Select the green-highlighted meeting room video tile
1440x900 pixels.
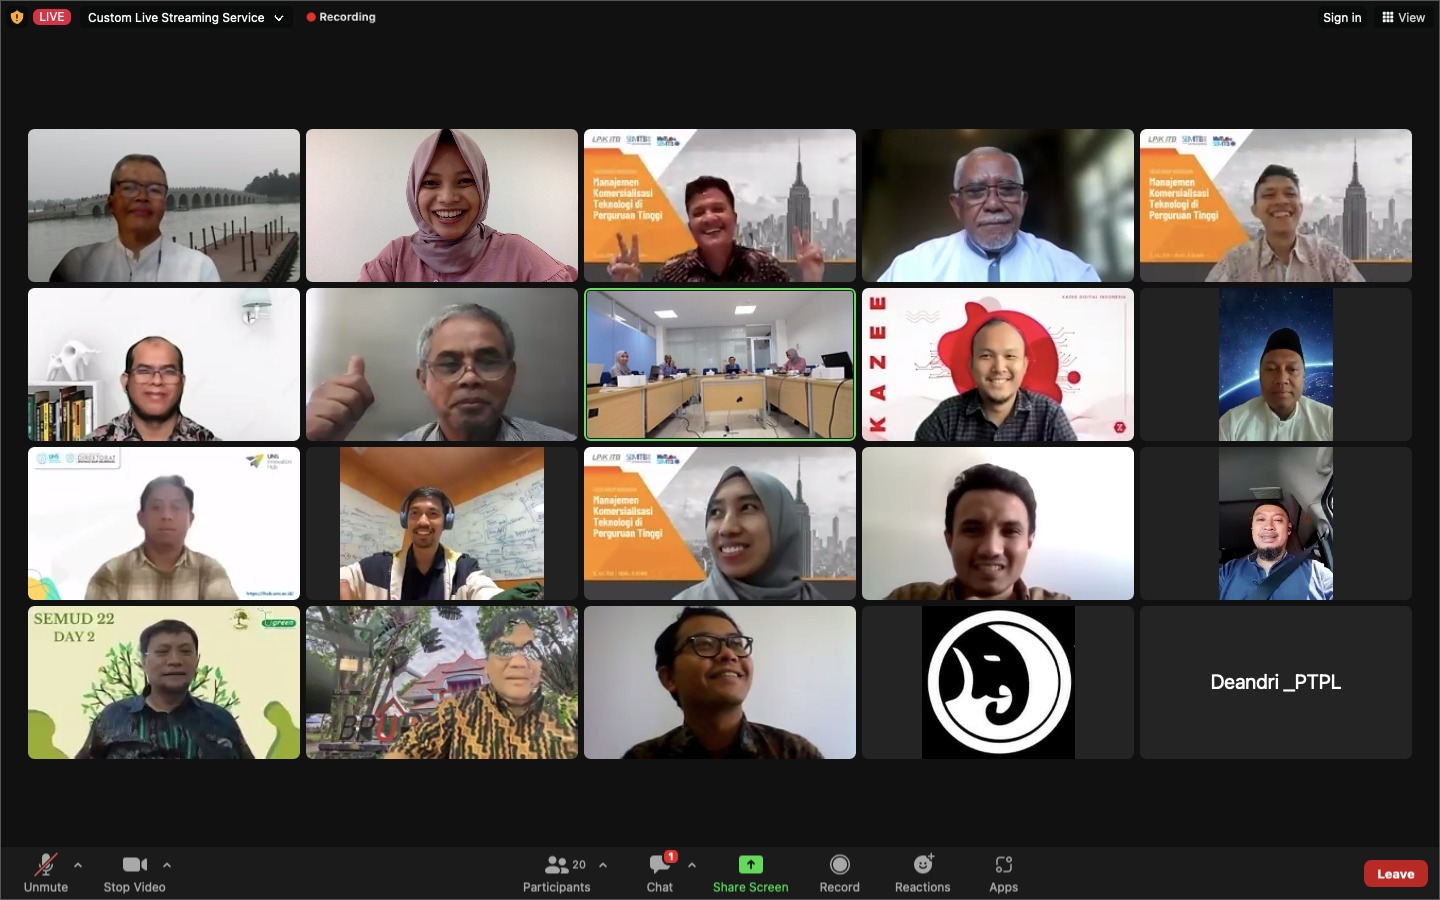[720, 364]
